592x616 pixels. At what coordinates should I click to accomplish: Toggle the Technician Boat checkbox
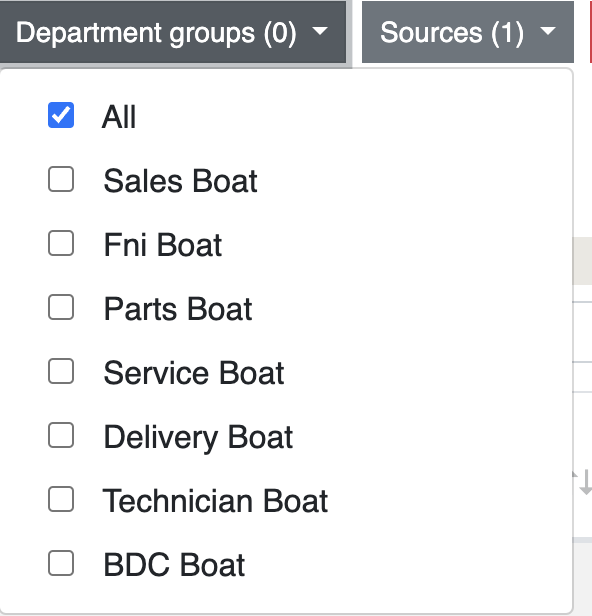click(x=61, y=499)
